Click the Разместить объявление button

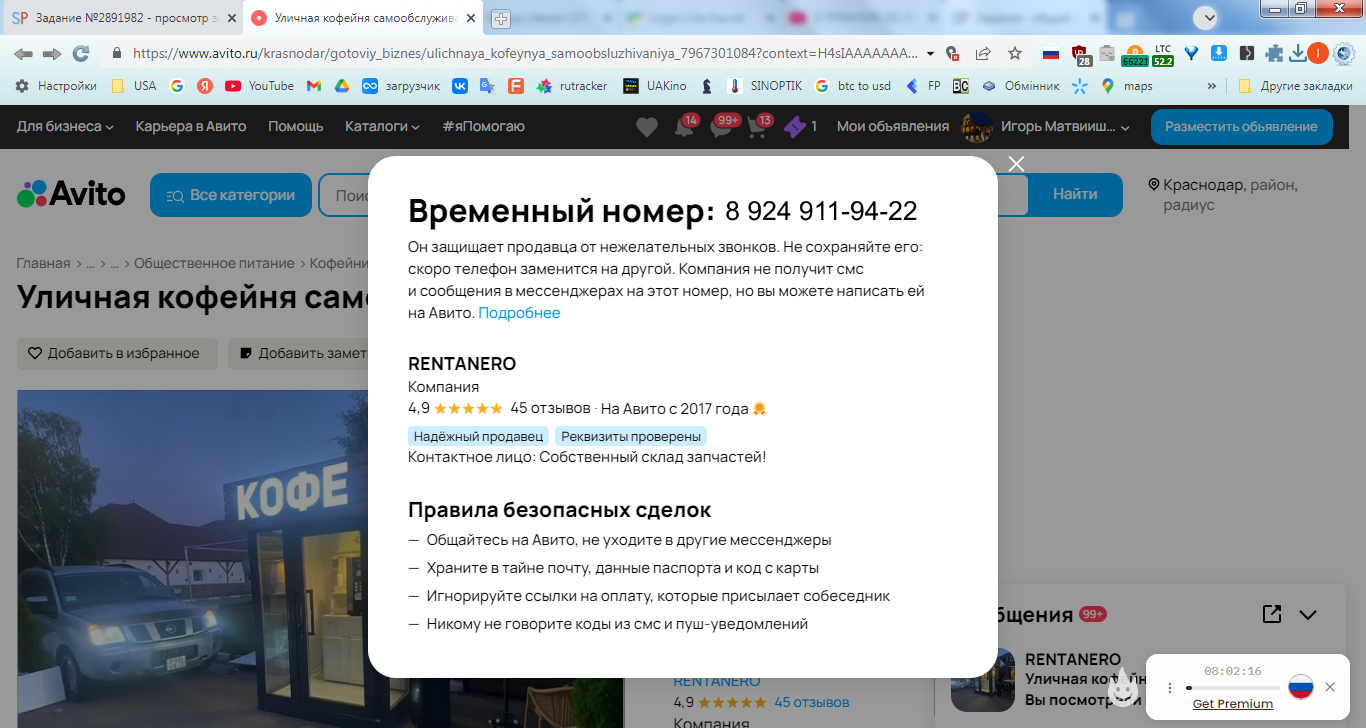(1241, 127)
